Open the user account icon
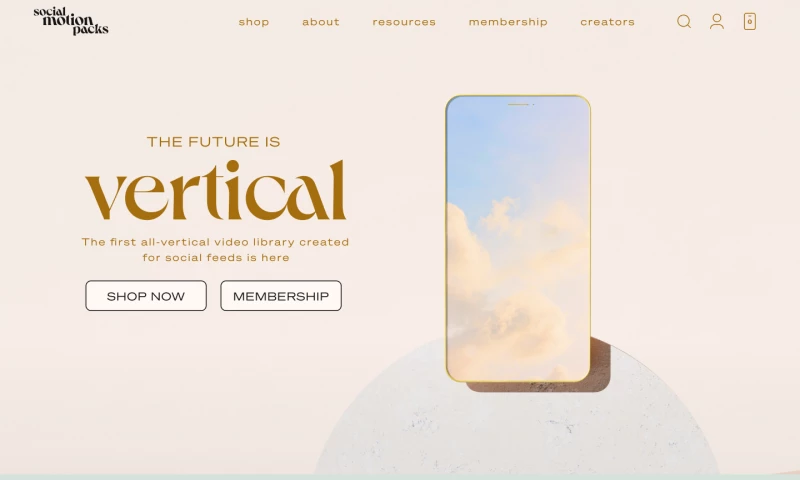The image size is (800, 480). (x=717, y=21)
